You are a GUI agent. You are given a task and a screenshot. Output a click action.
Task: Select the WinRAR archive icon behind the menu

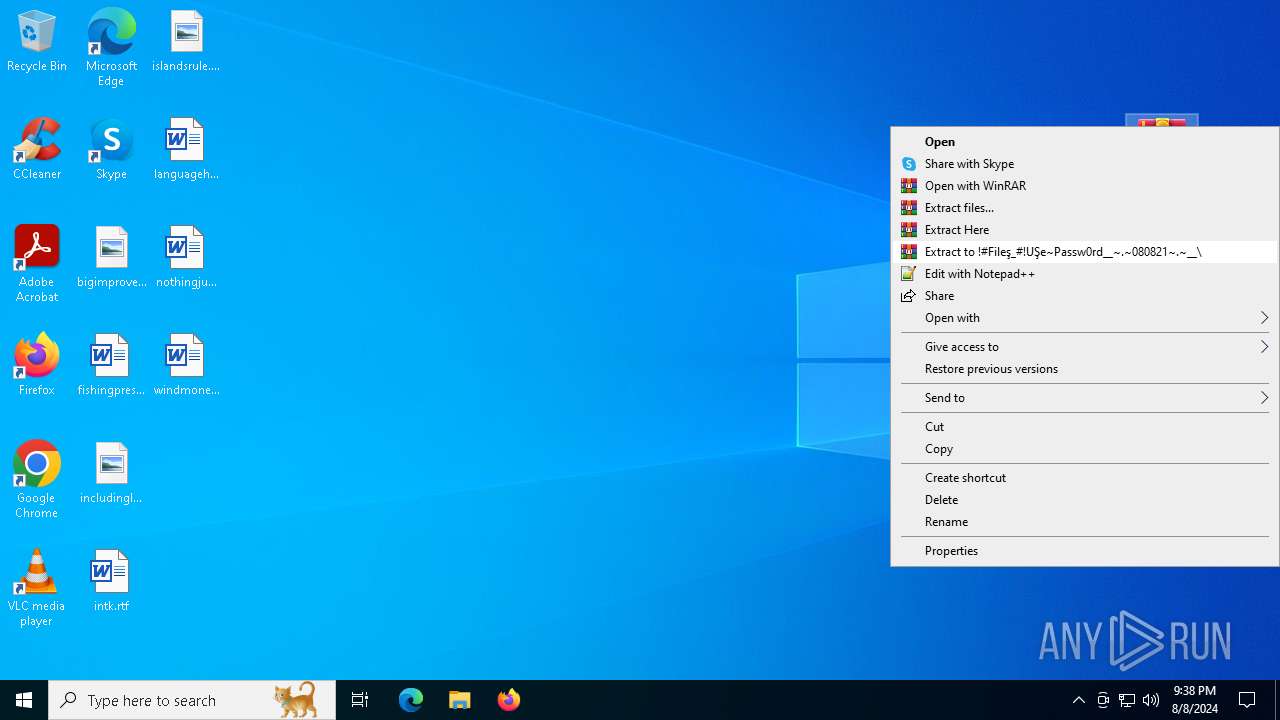(1162, 121)
